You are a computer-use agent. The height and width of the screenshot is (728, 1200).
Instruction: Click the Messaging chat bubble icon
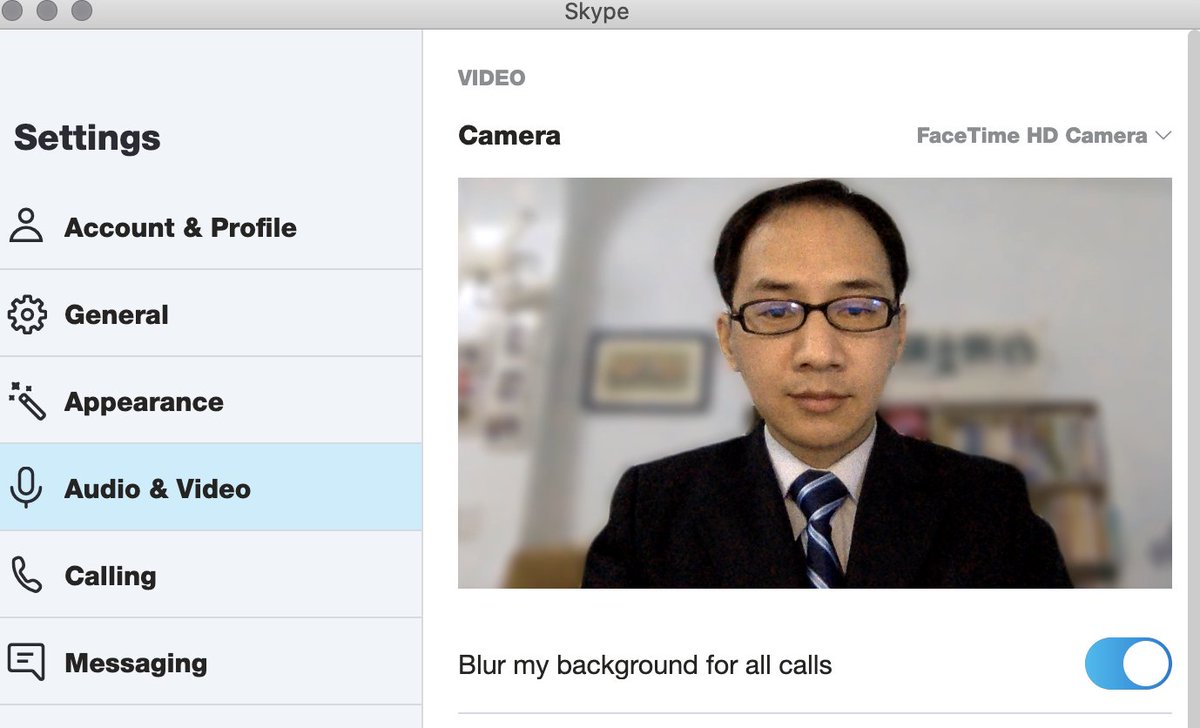tap(26, 662)
